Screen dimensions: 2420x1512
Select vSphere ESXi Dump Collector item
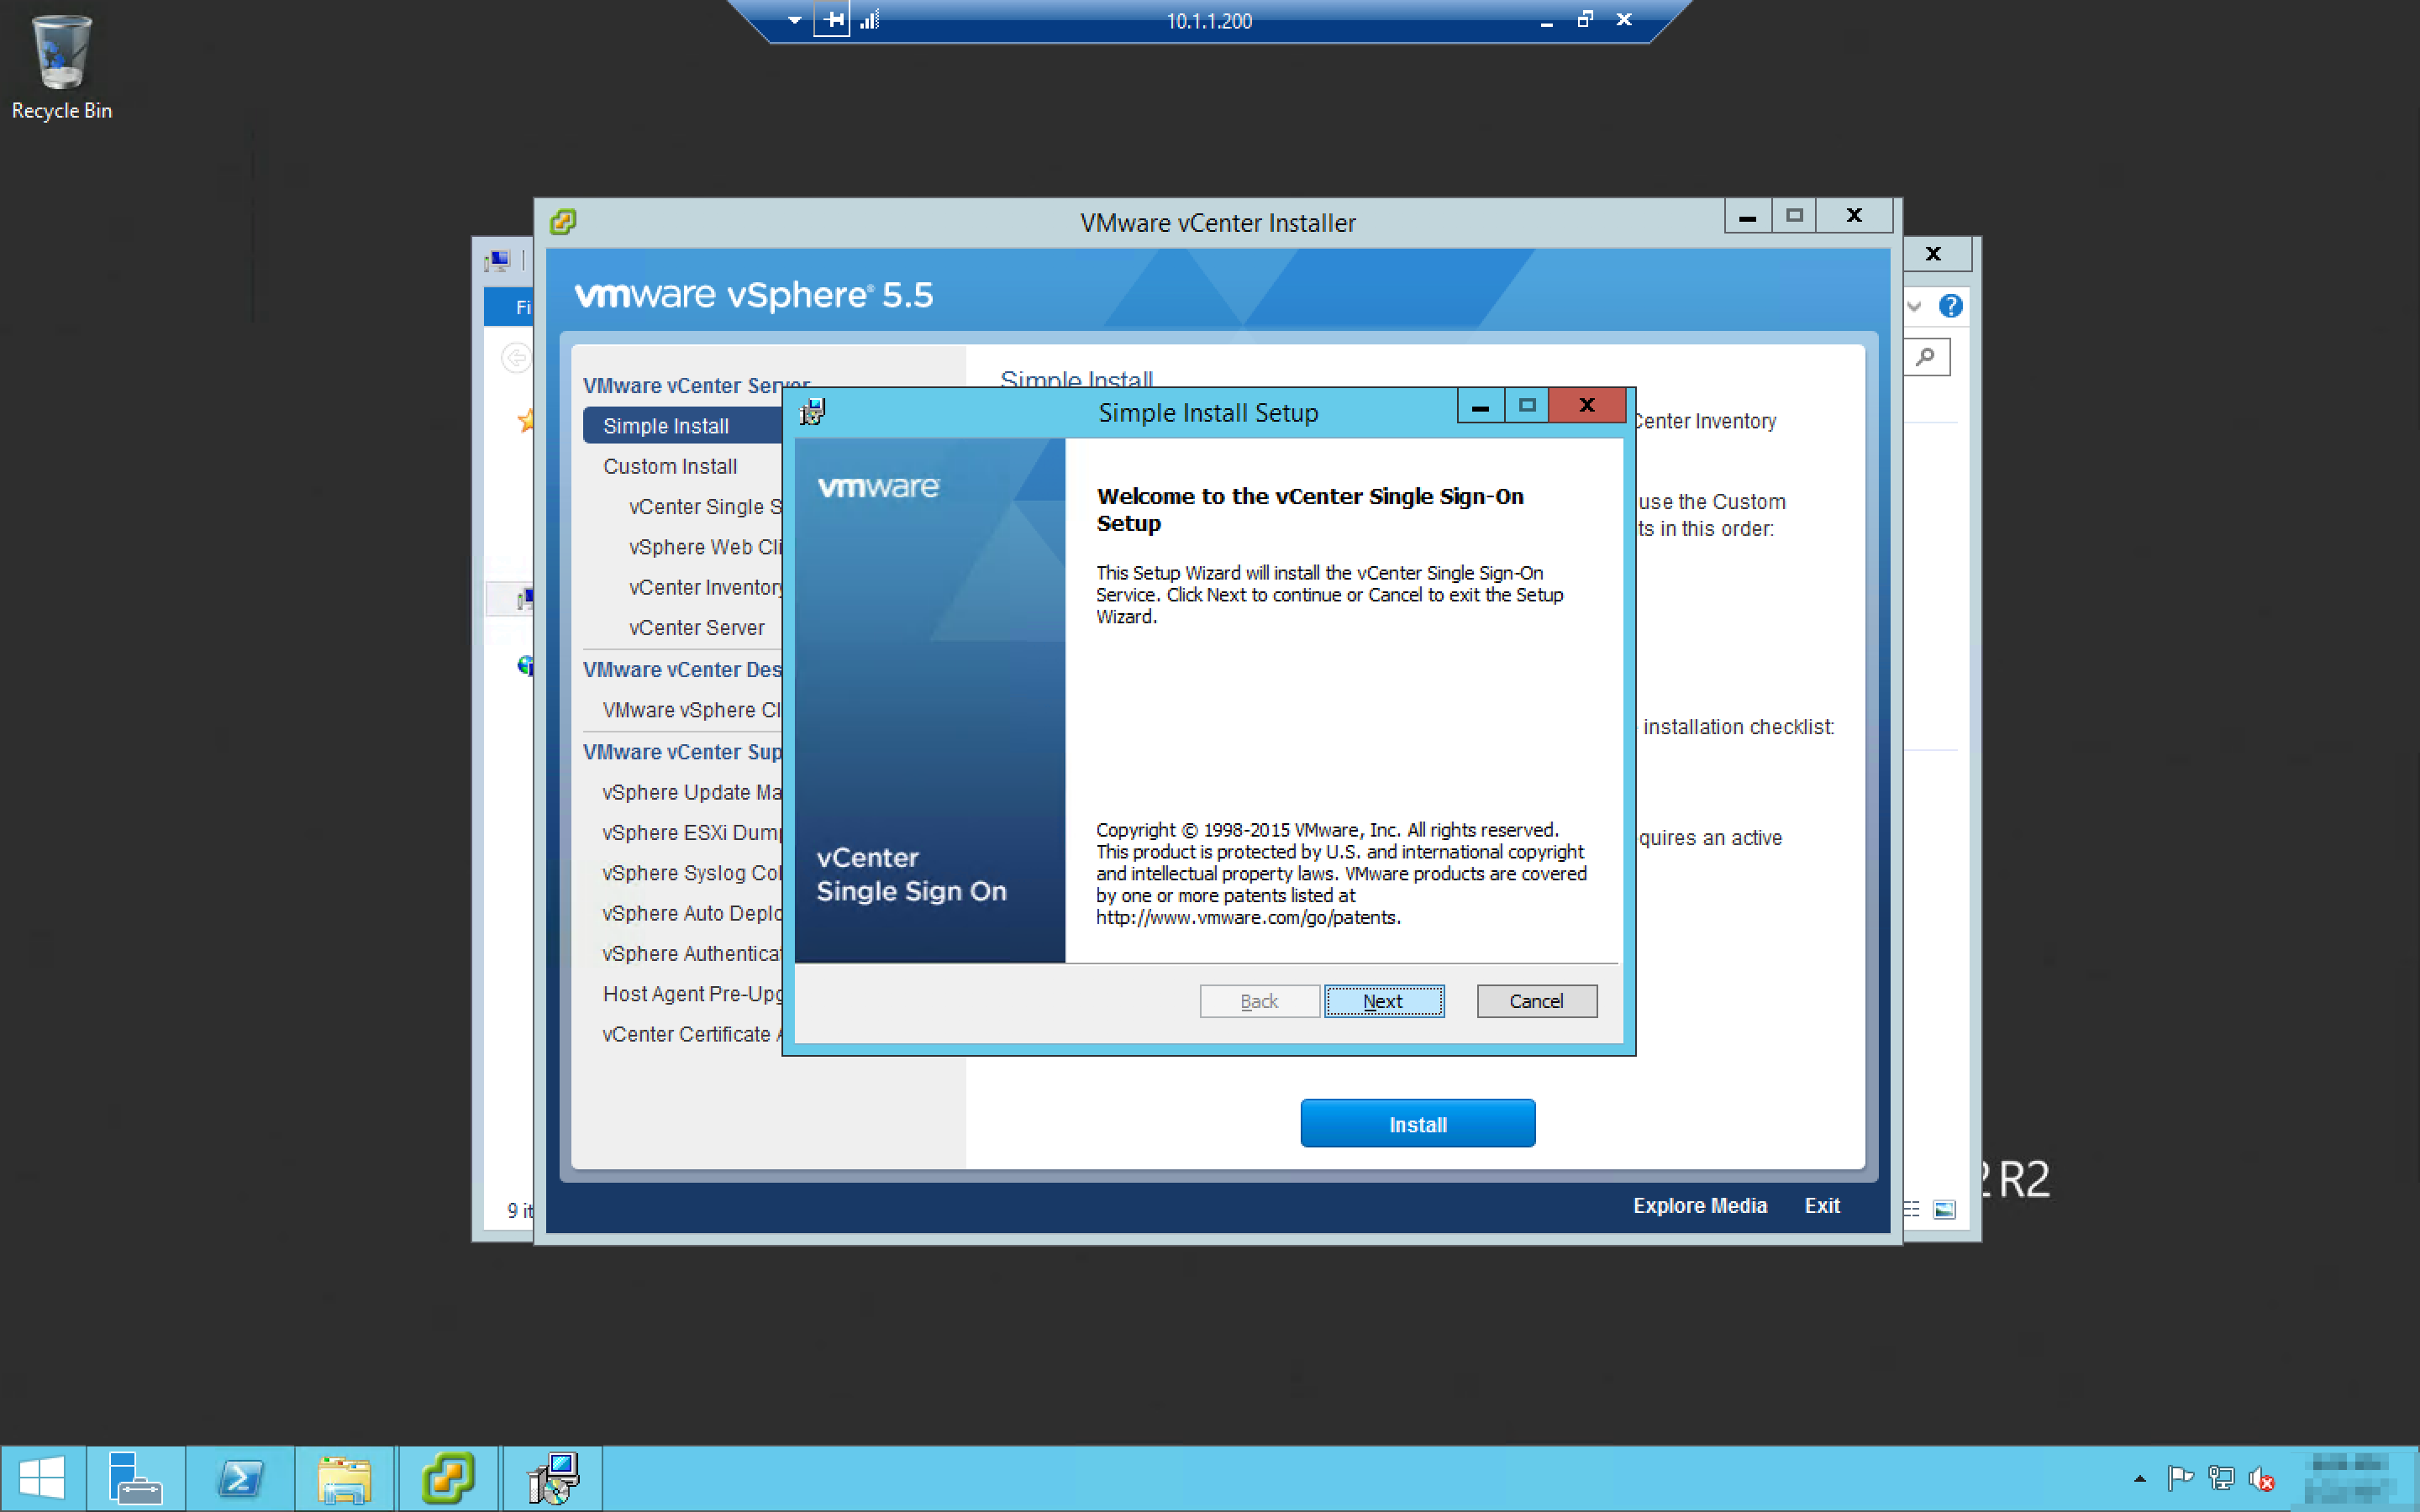692,832
